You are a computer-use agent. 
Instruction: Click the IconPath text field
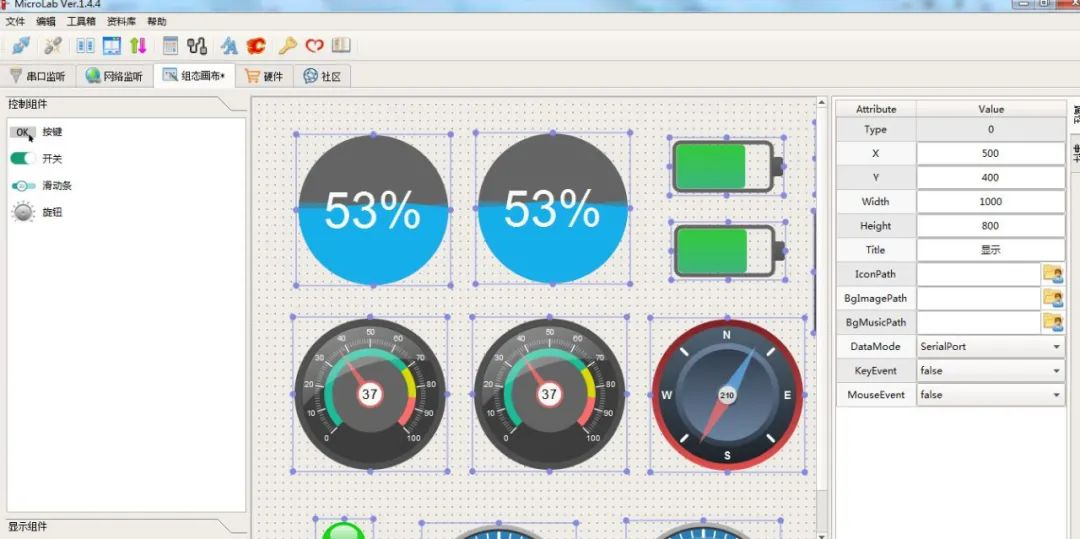tap(978, 274)
